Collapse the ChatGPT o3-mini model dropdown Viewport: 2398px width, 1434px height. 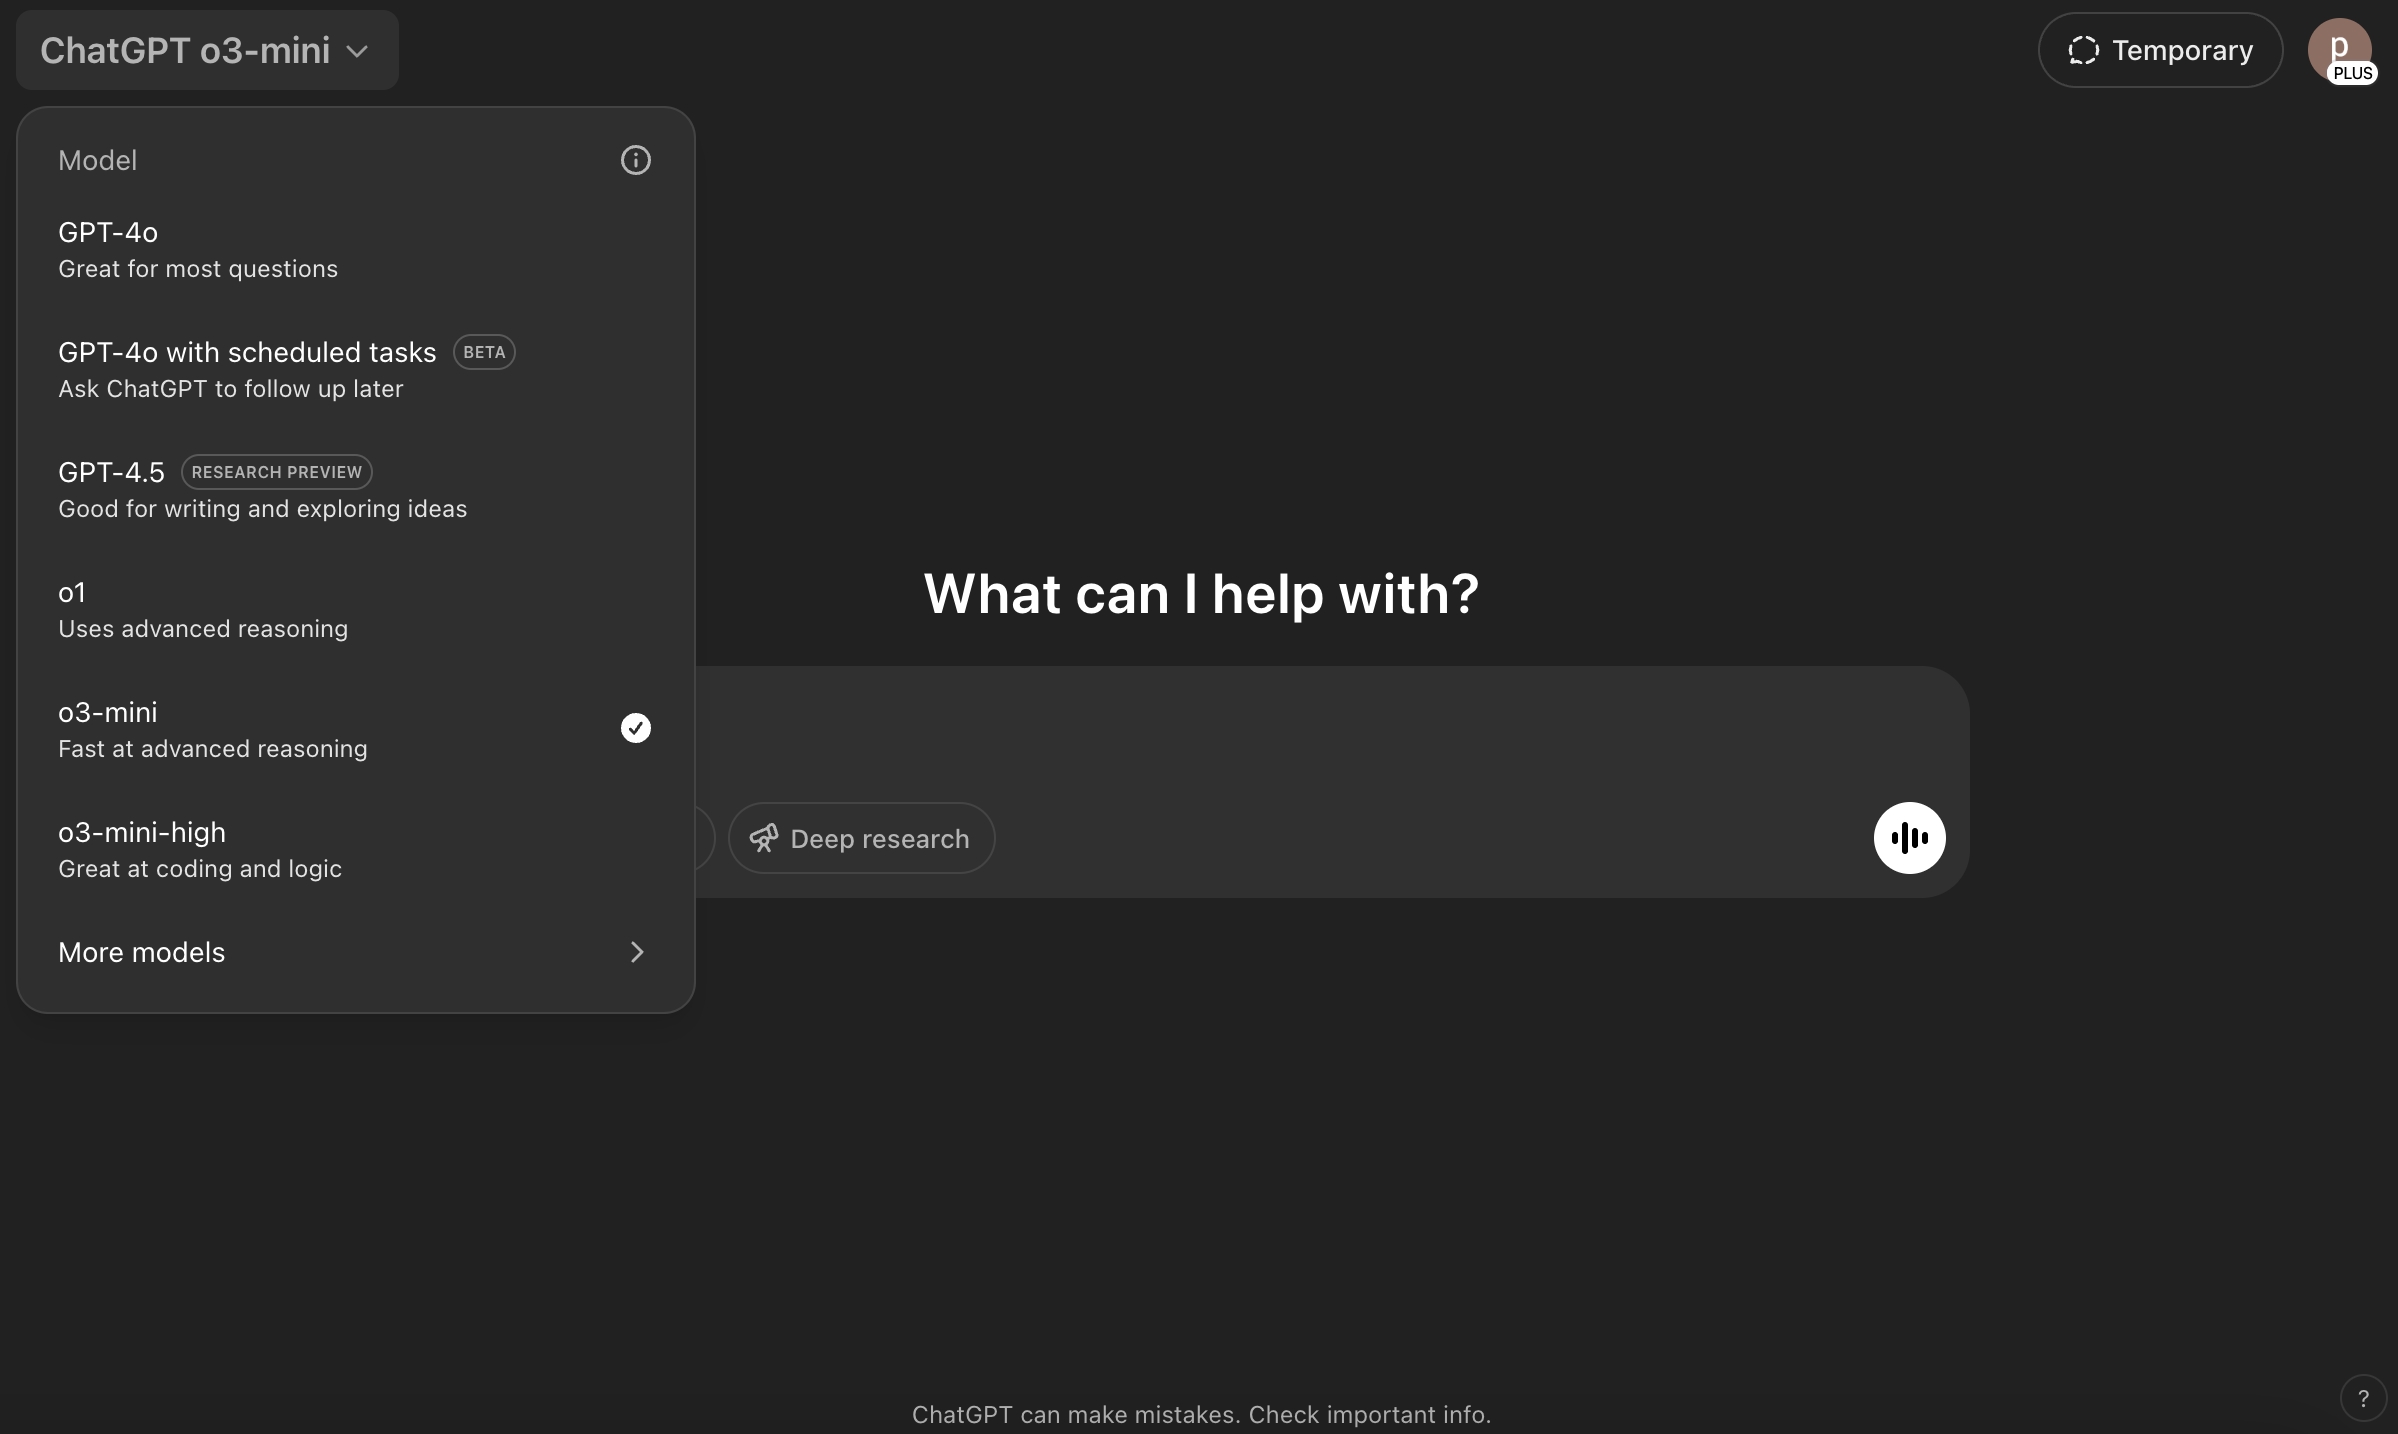click(x=207, y=50)
